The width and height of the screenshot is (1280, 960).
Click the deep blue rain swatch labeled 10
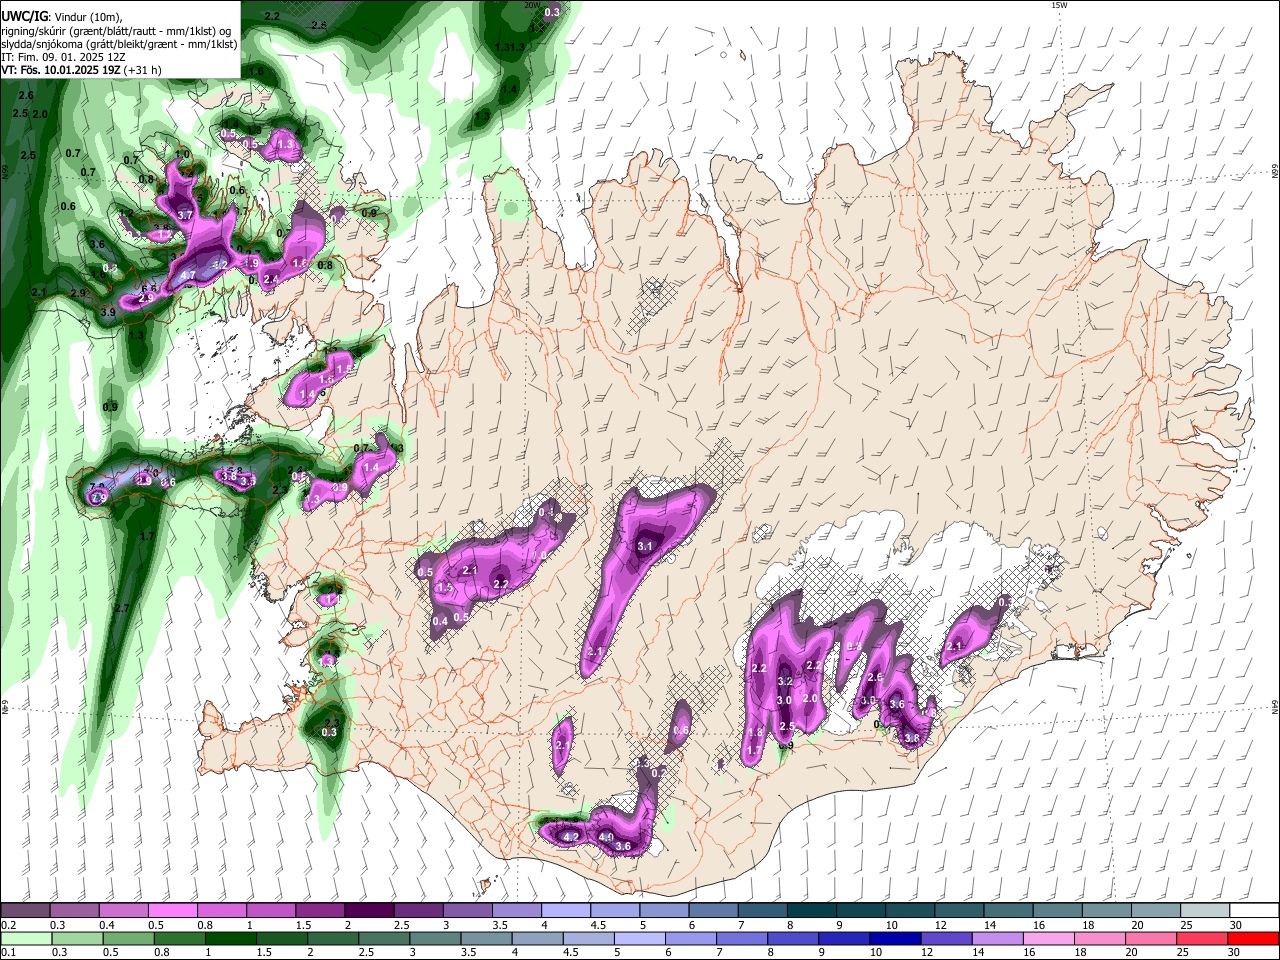896,938
